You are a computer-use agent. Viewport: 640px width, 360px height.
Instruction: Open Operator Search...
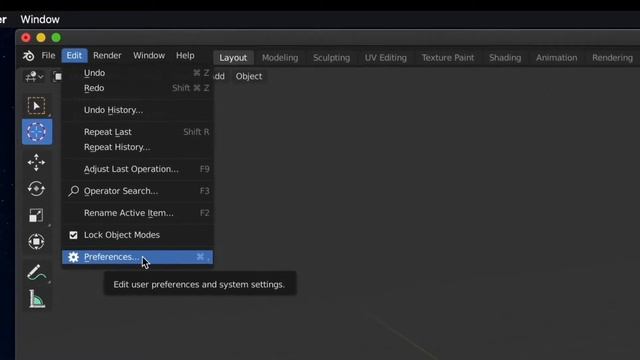137,191
